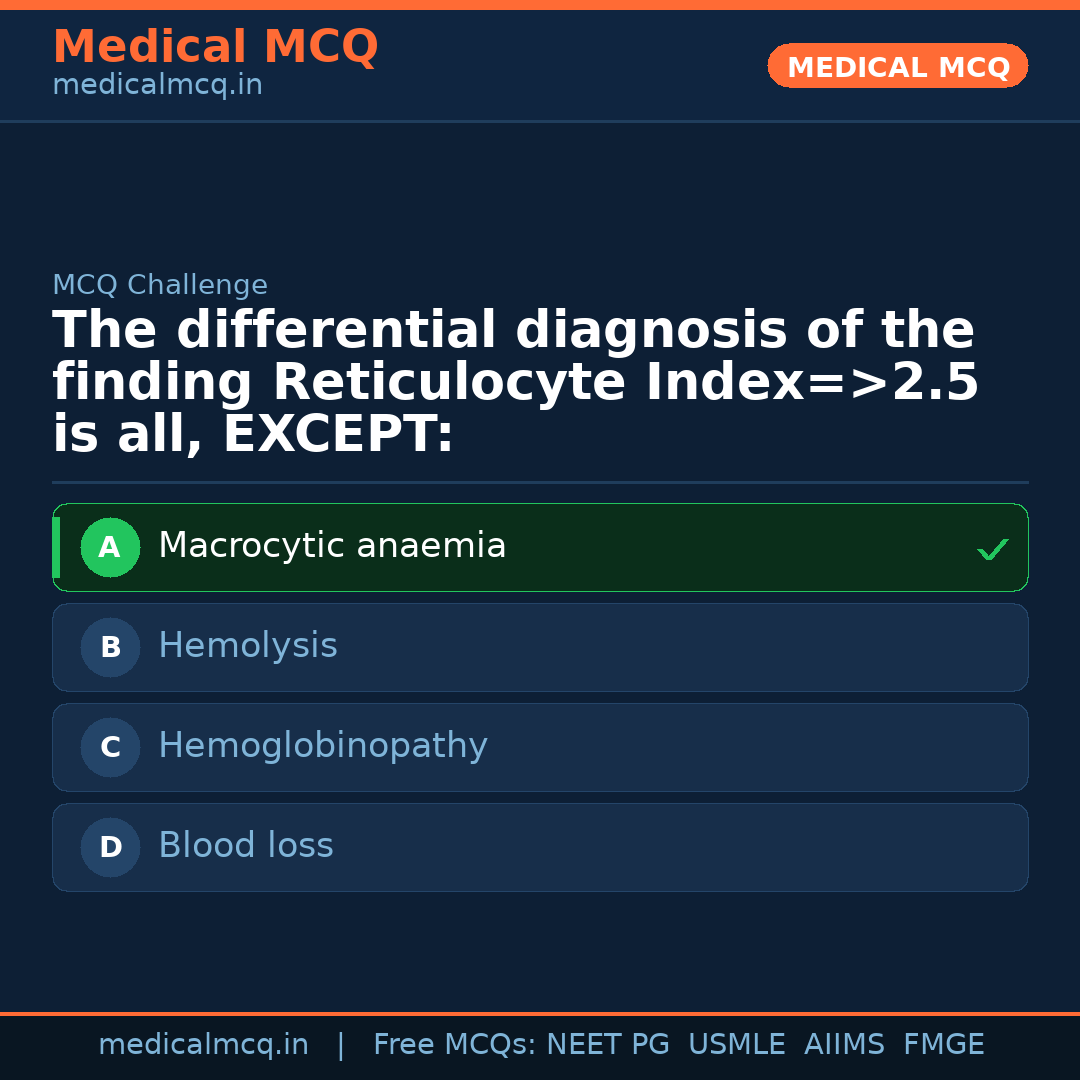Click the letter C circle icon

point(110,747)
